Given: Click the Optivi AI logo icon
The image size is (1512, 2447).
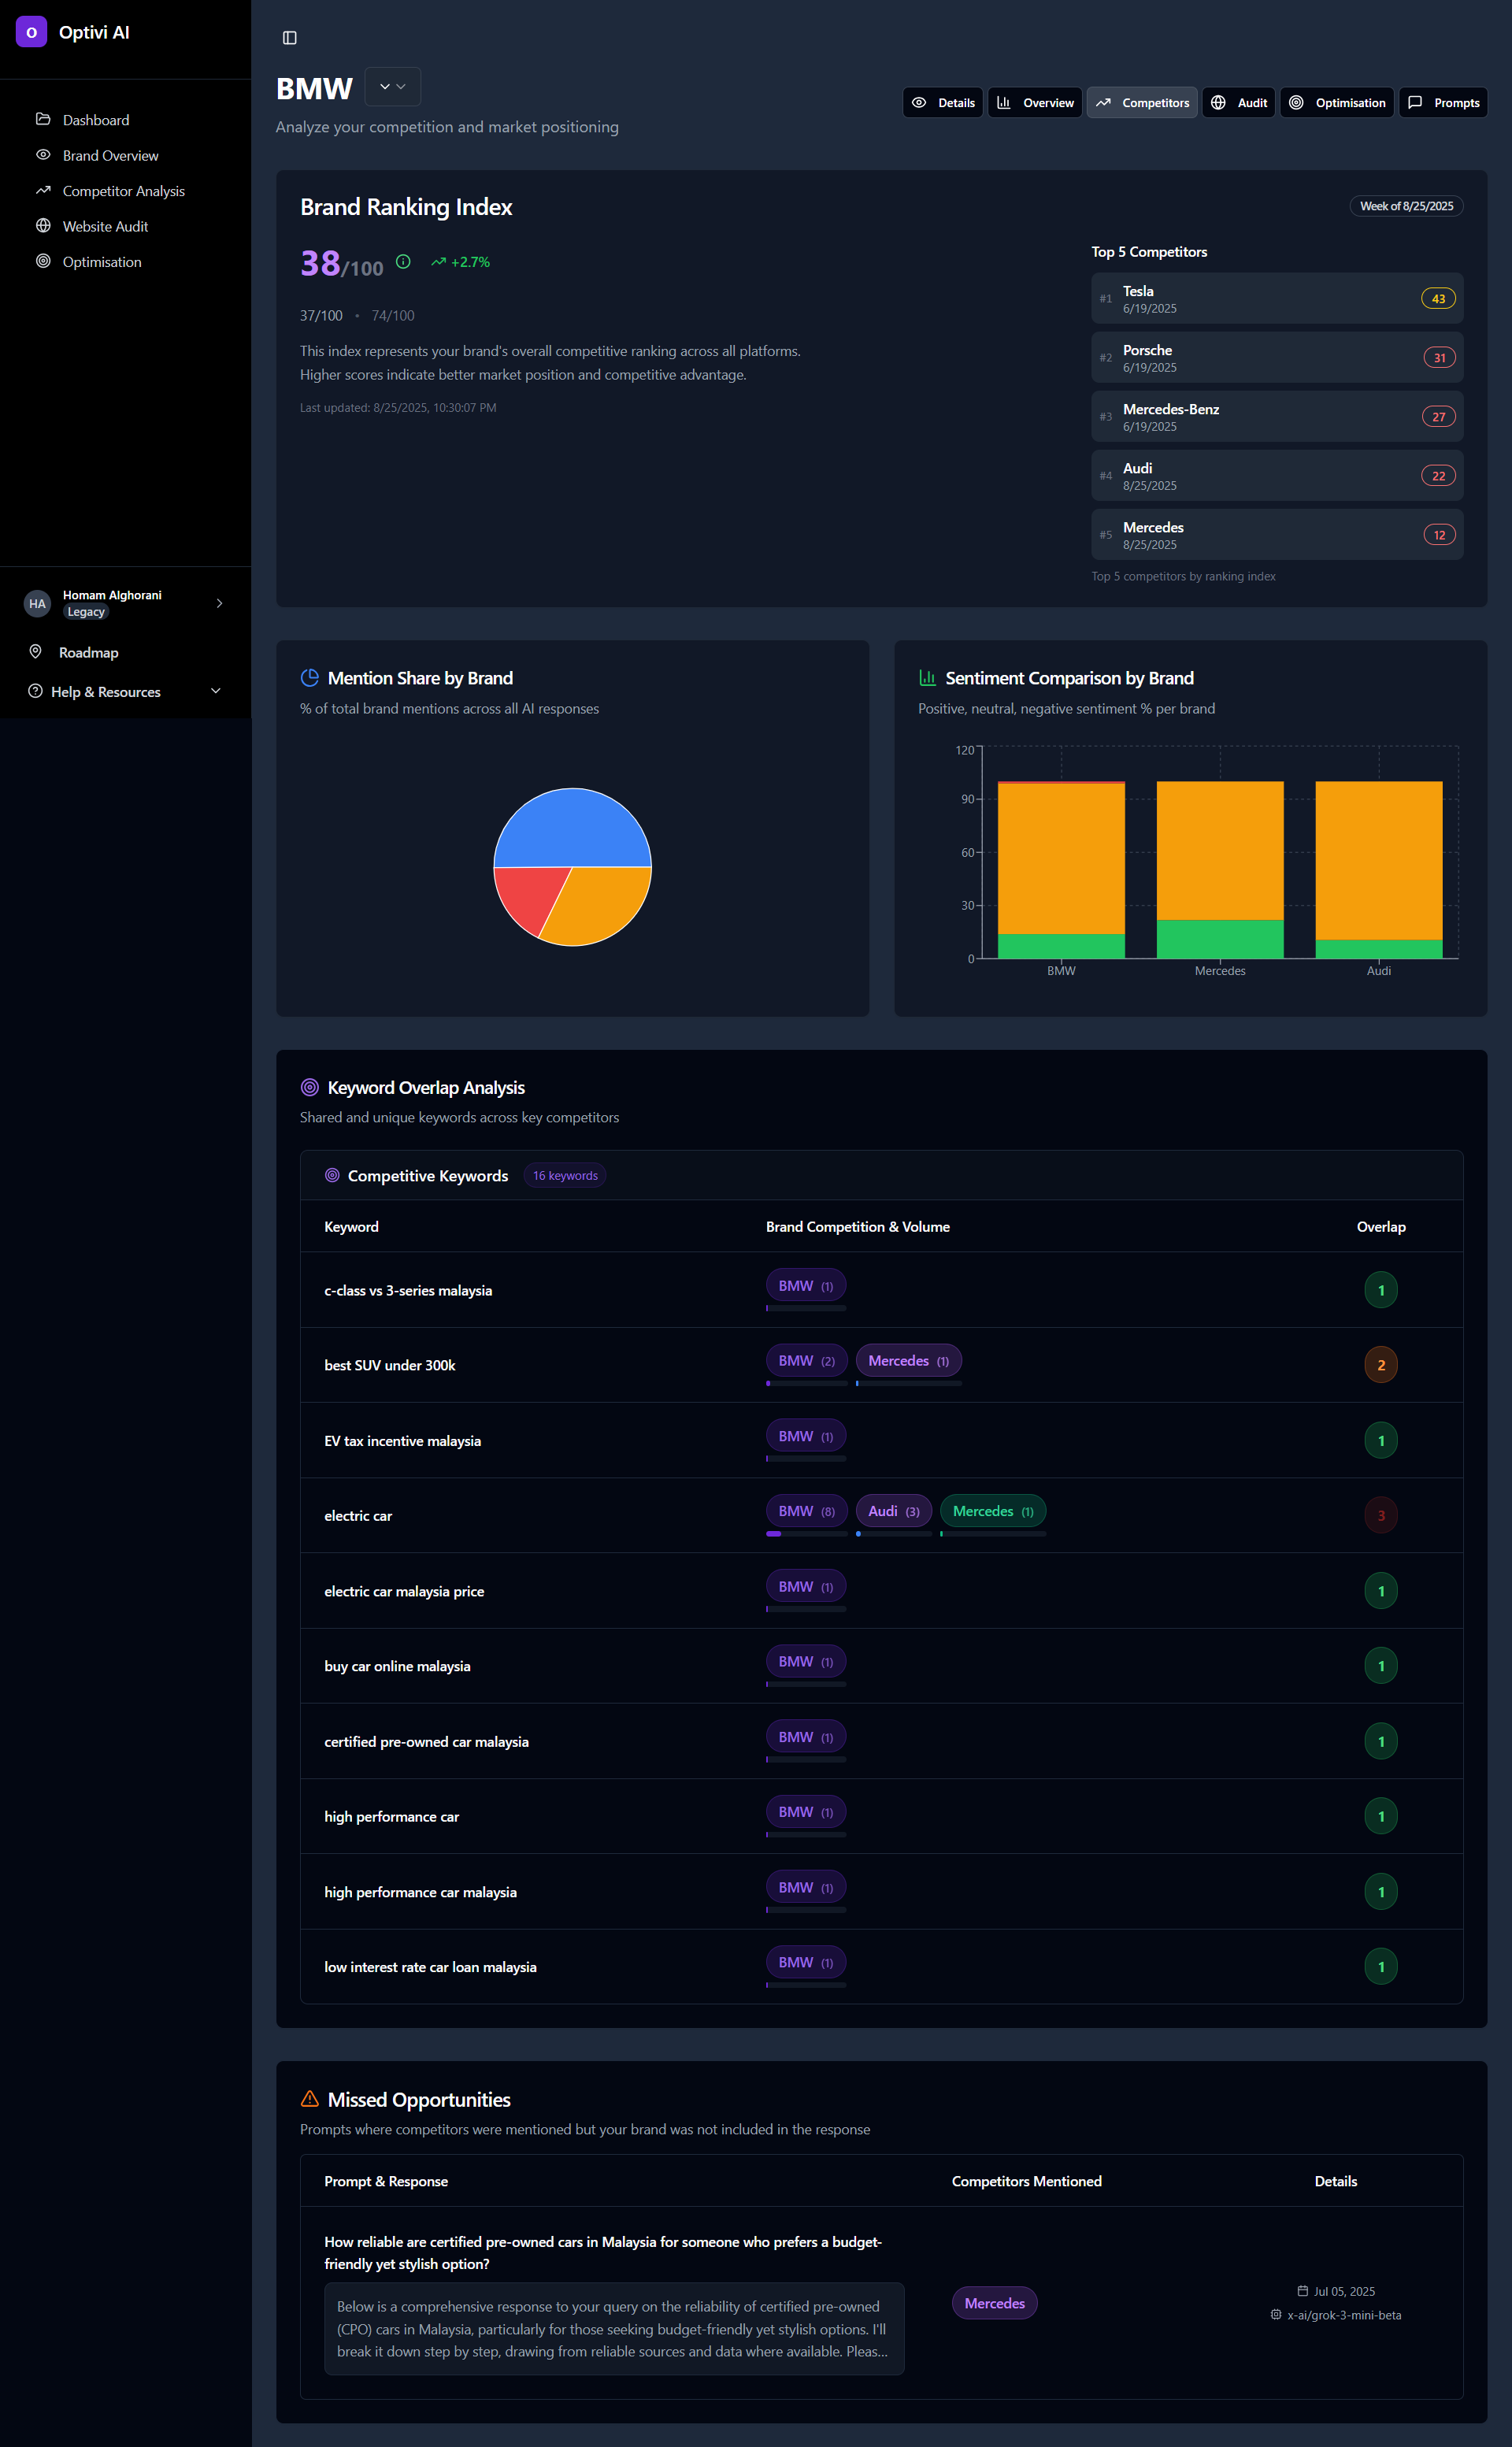Looking at the screenshot, I should click(31, 32).
